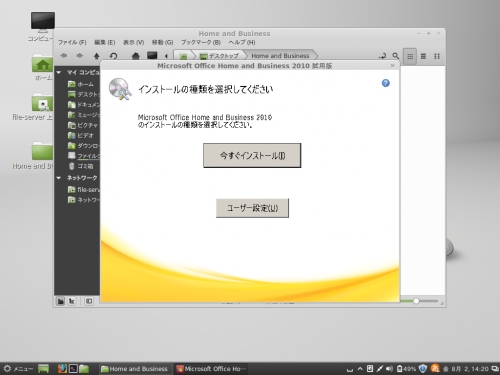Image resolution: width=500 pixels, height=375 pixels.
Task: Click the ユーザー設定 button
Action: coord(252,208)
